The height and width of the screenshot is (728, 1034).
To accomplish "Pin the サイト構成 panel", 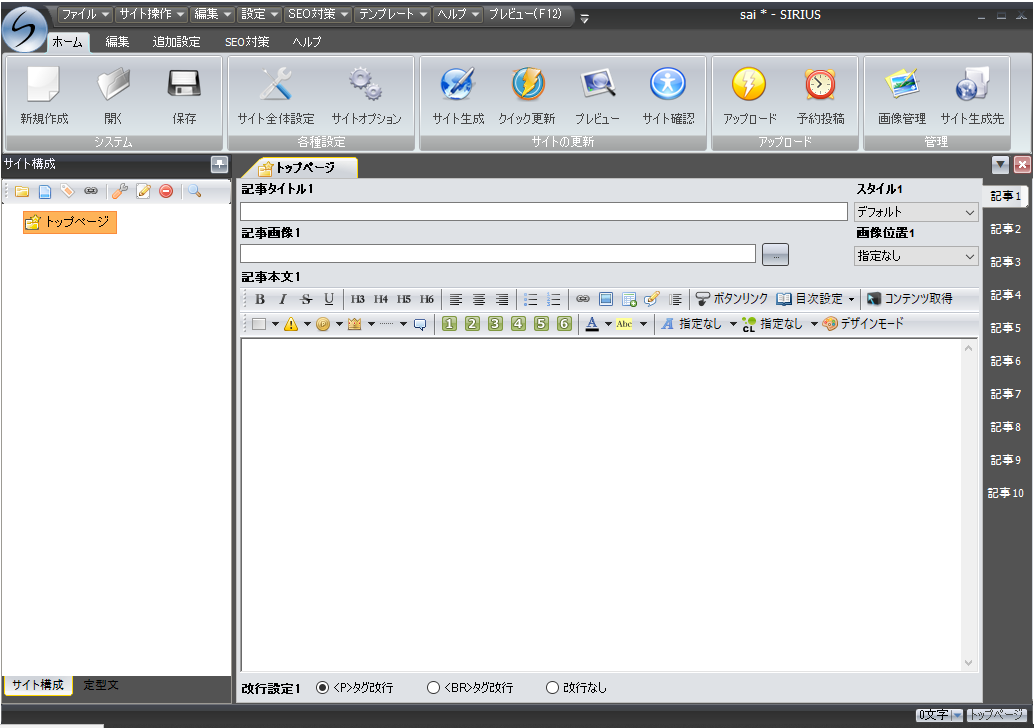I will coord(219,164).
